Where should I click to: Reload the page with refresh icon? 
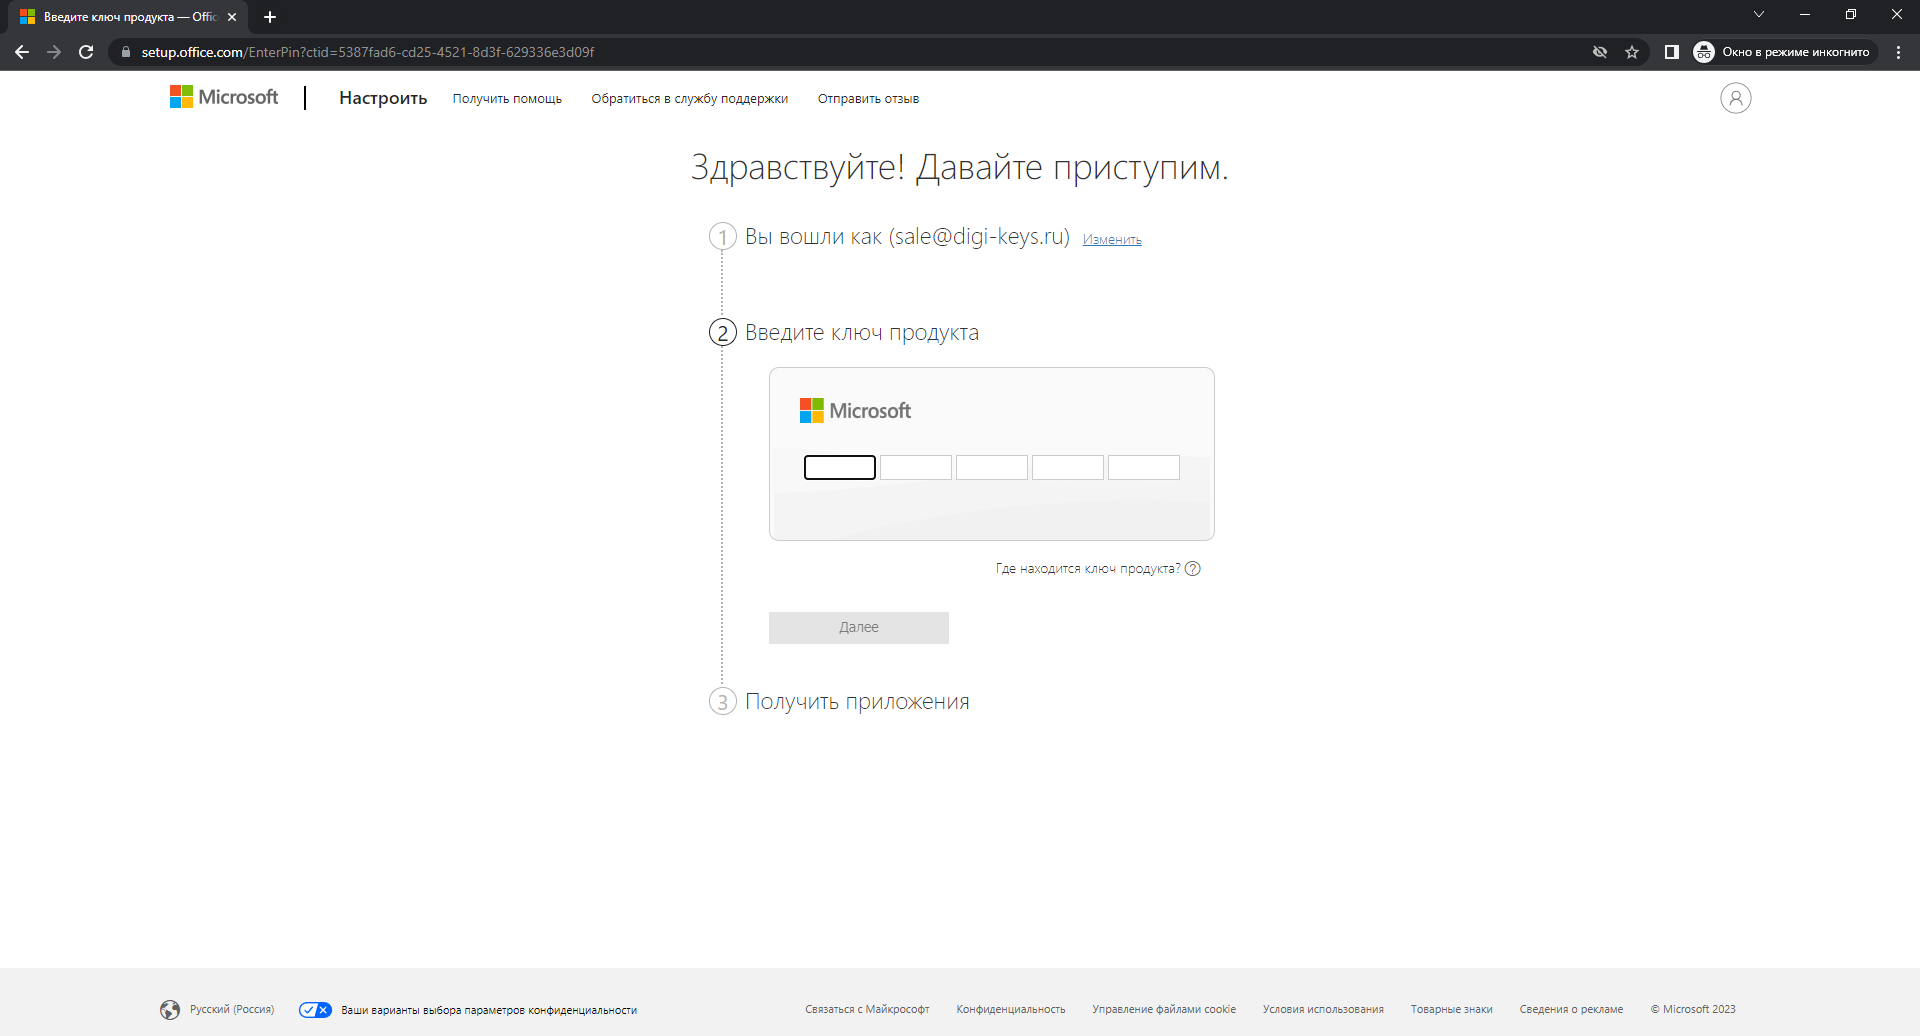(x=86, y=52)
